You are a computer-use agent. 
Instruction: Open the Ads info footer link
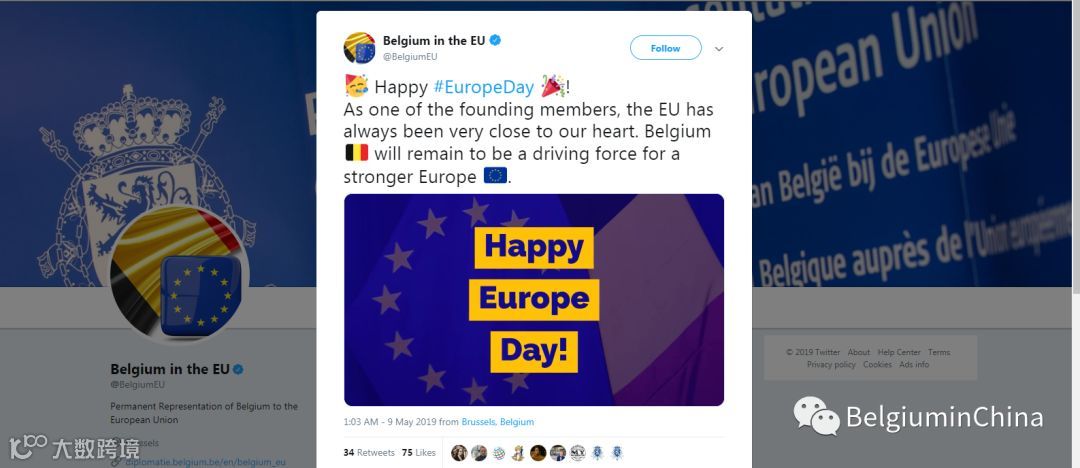click(x=914, y=365)
